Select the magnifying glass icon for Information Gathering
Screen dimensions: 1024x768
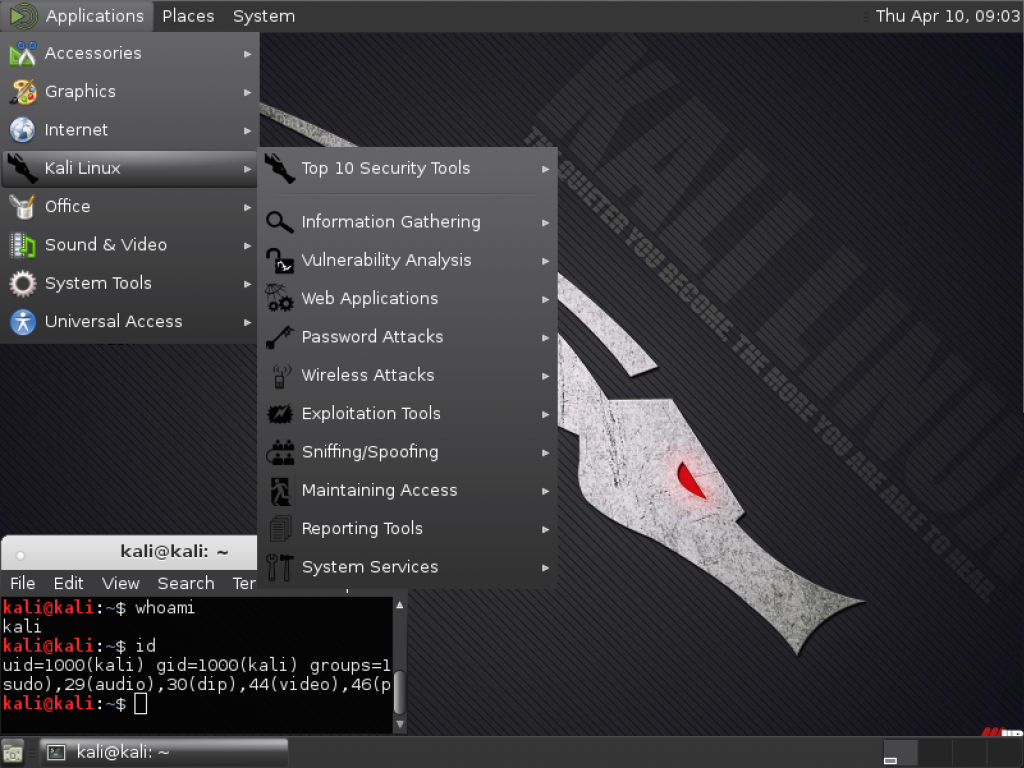tap(280, 221)
